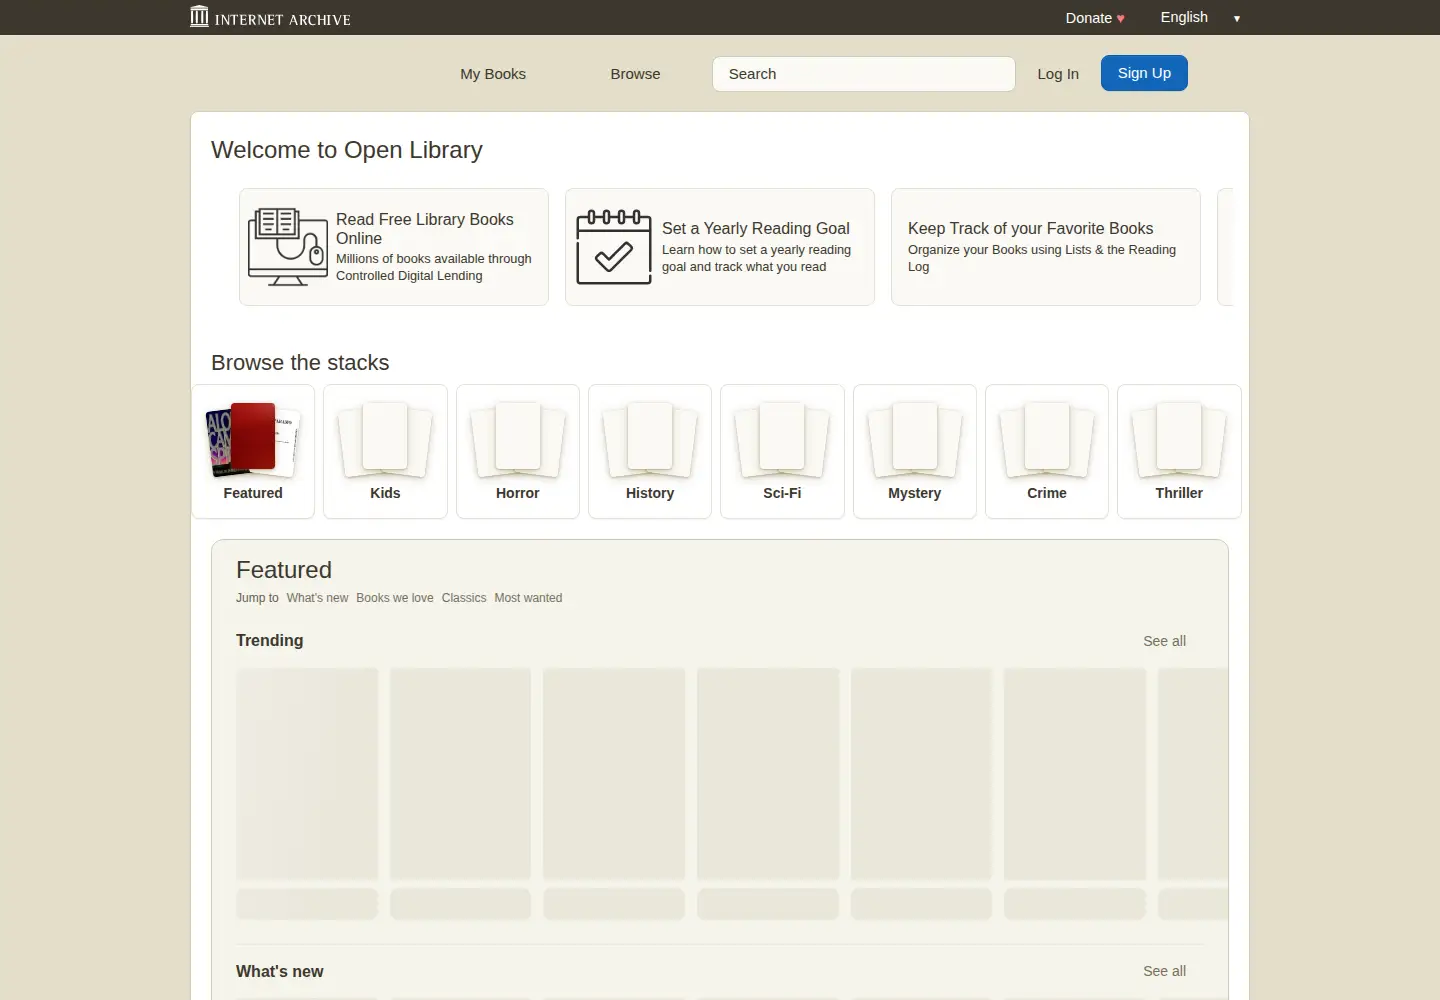Open the Browse menu
Viewport: 1440px width, 1000px height.
635,74
